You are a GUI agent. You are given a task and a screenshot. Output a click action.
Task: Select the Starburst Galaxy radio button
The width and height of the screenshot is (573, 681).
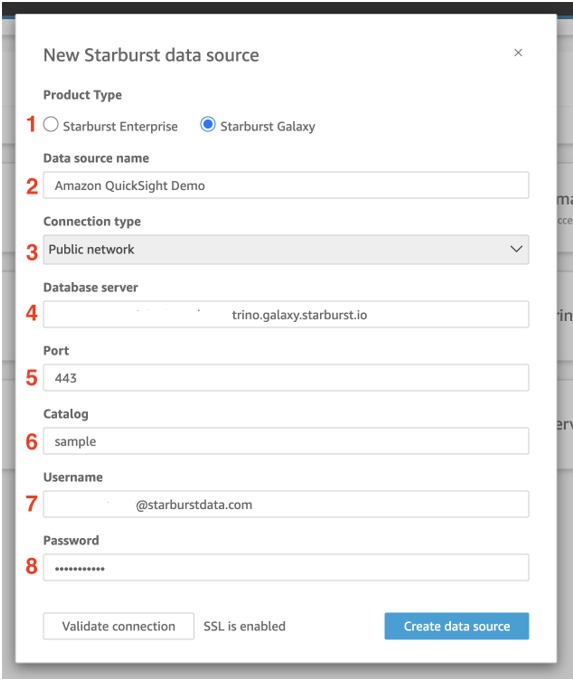click(x=208, y=124)
